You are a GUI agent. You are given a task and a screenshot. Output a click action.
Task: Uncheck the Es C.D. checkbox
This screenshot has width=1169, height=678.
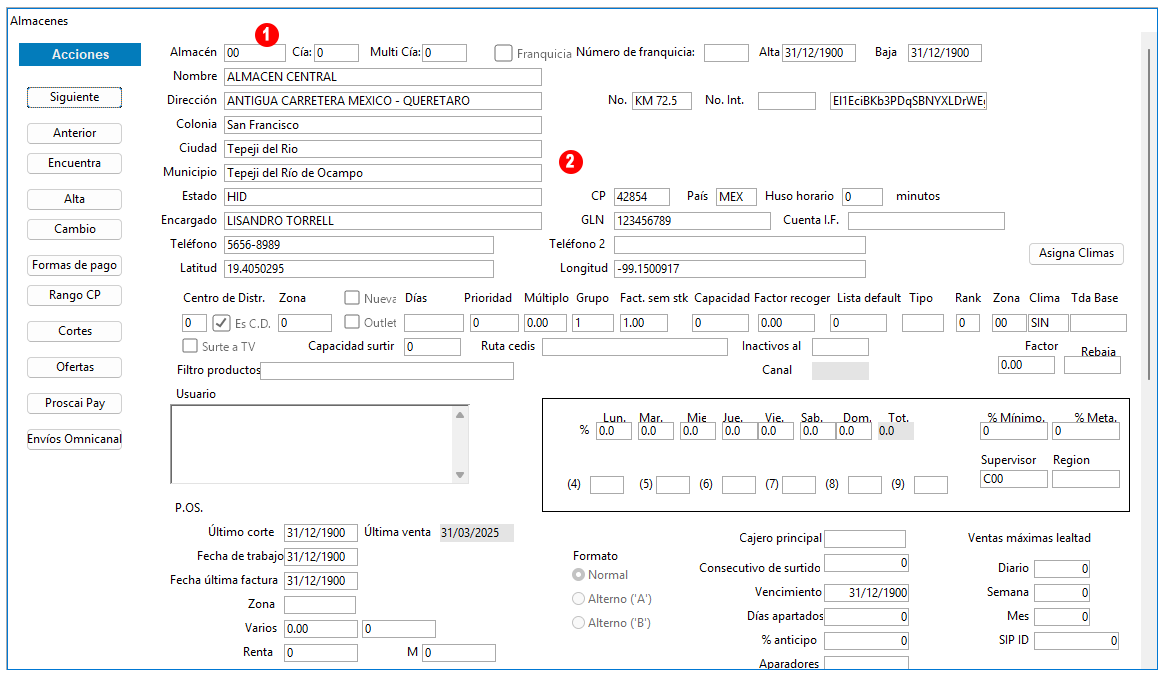(221, 322)
